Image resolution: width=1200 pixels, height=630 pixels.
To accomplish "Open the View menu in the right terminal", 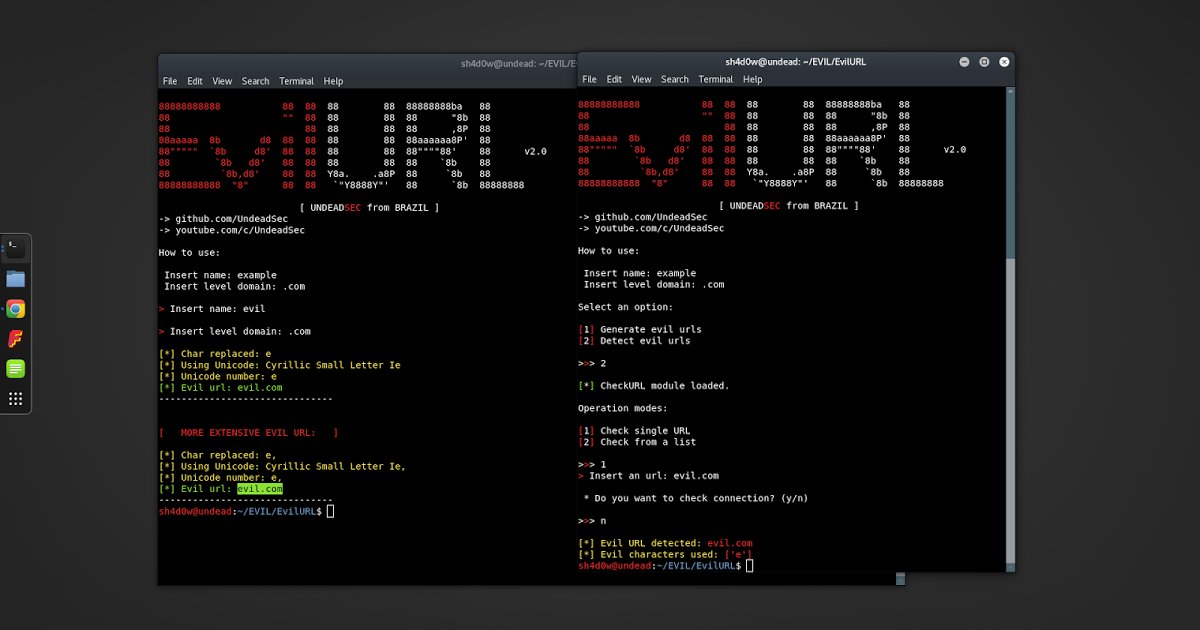I will [641, 79].
